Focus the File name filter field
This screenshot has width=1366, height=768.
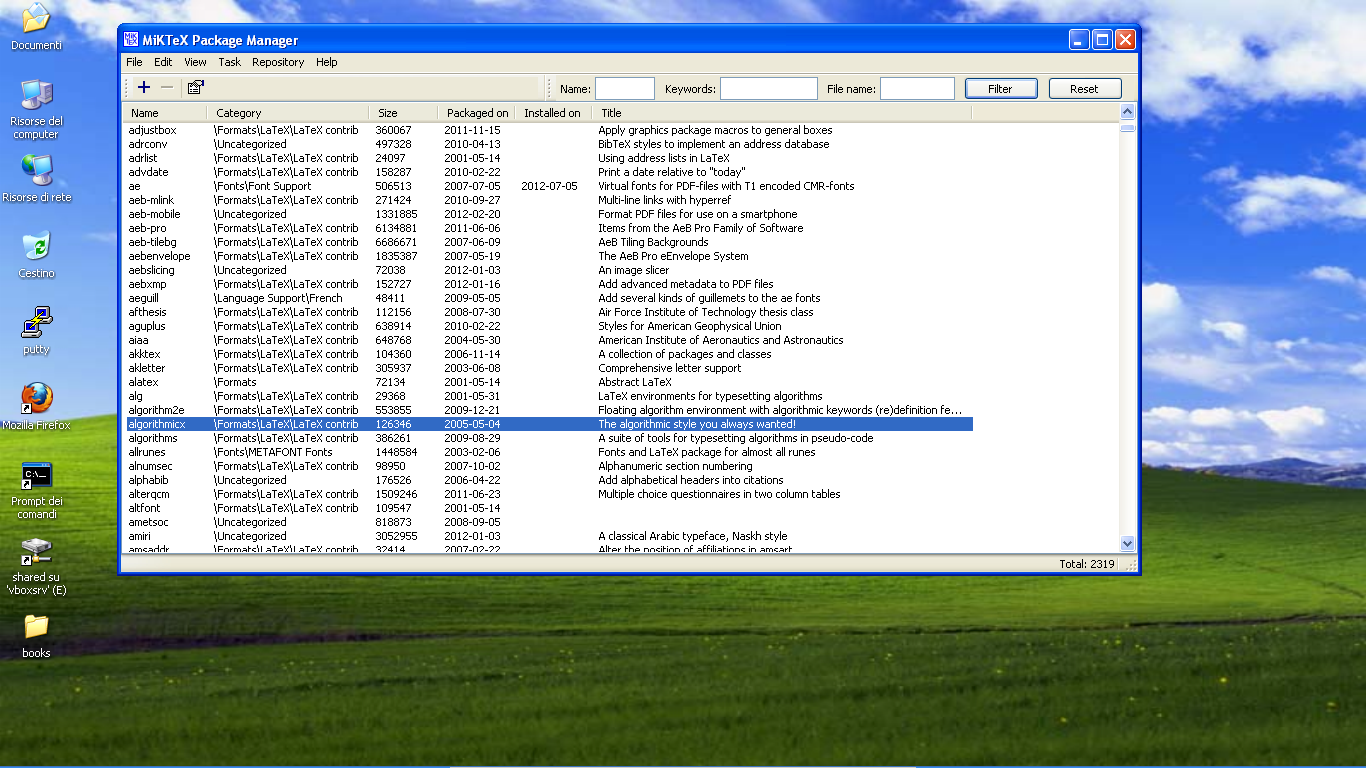point(917,89)
